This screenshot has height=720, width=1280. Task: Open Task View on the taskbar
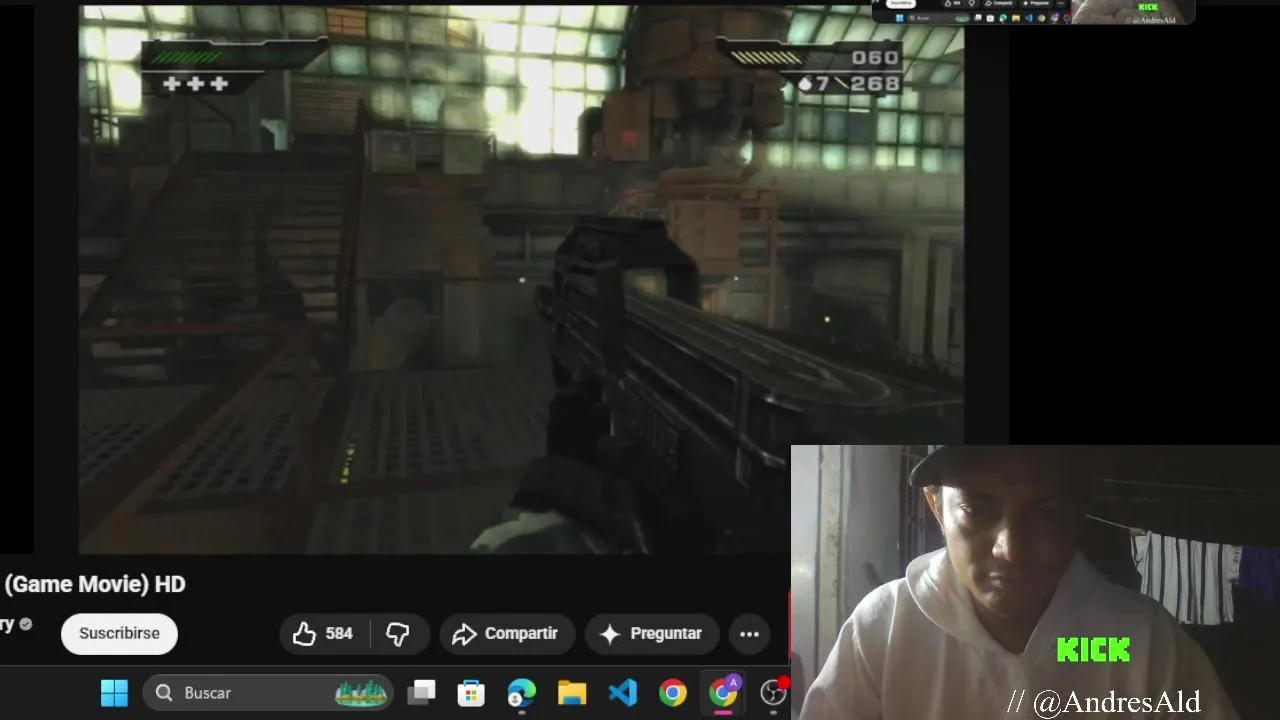pyautogui.click(x=422, y=692)
